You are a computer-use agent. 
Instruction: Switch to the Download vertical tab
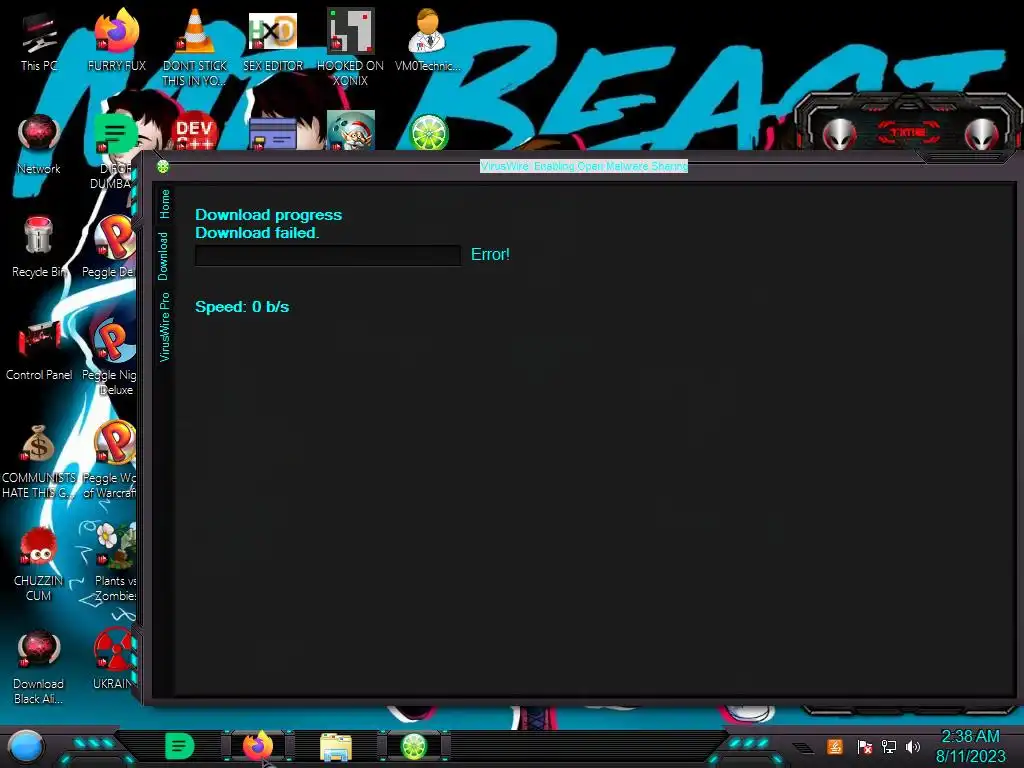pyautogui.click(x=163, y=256)
